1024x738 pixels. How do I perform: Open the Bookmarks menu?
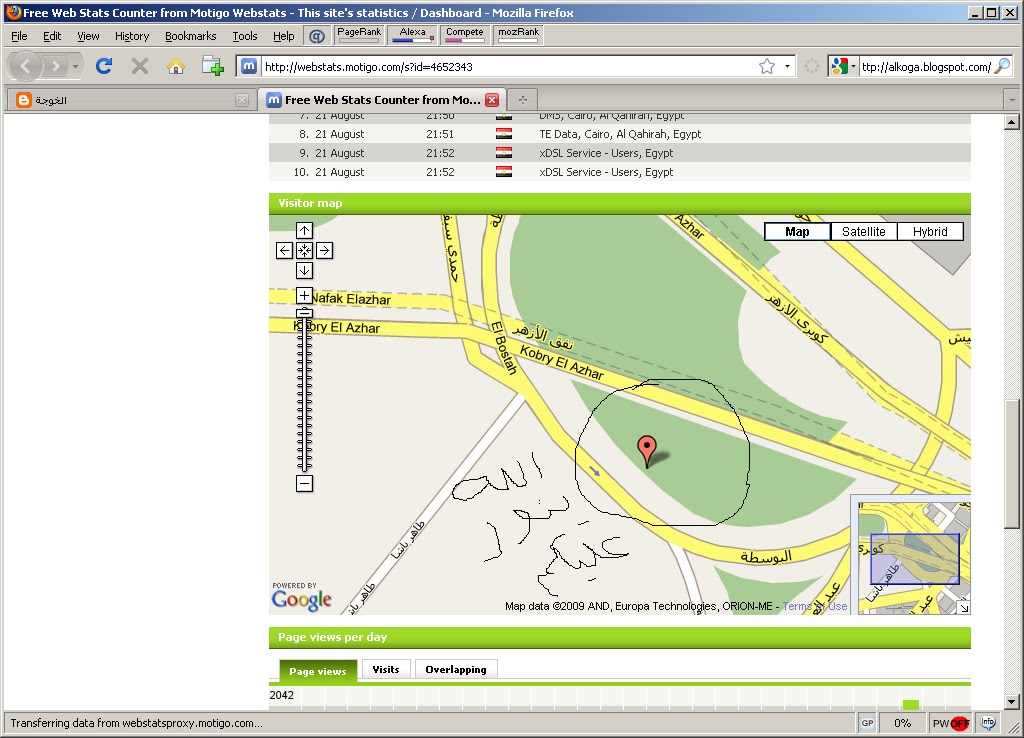point(190,36)
